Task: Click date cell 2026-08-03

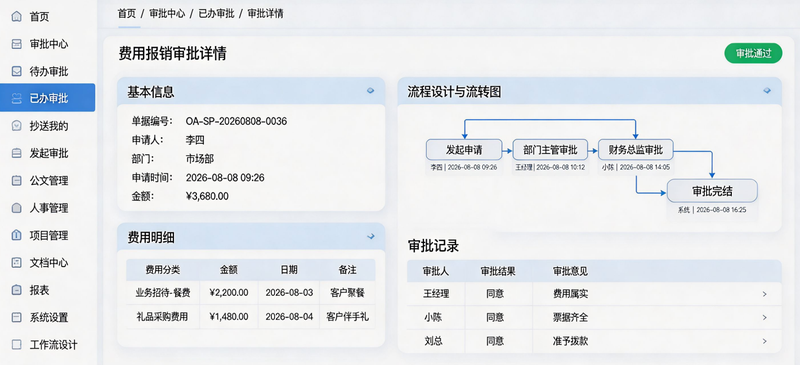Action: [x=289, y=293]
